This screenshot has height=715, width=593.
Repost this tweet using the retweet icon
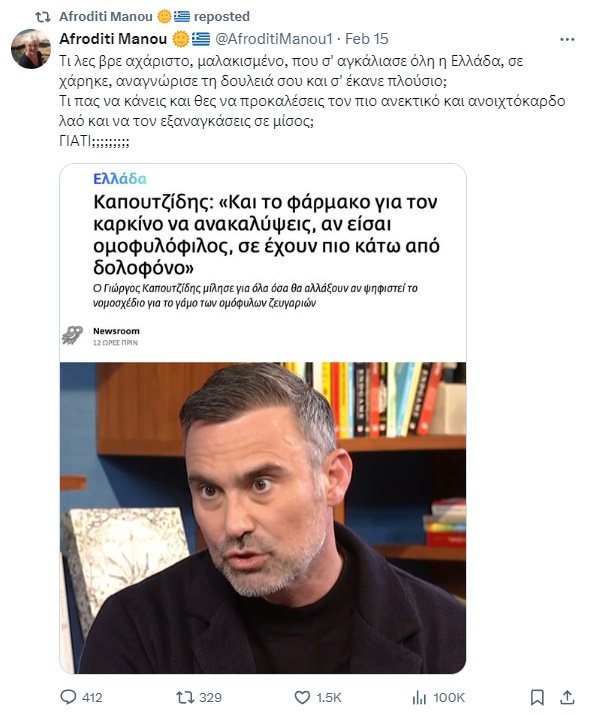tap(185, 697)
